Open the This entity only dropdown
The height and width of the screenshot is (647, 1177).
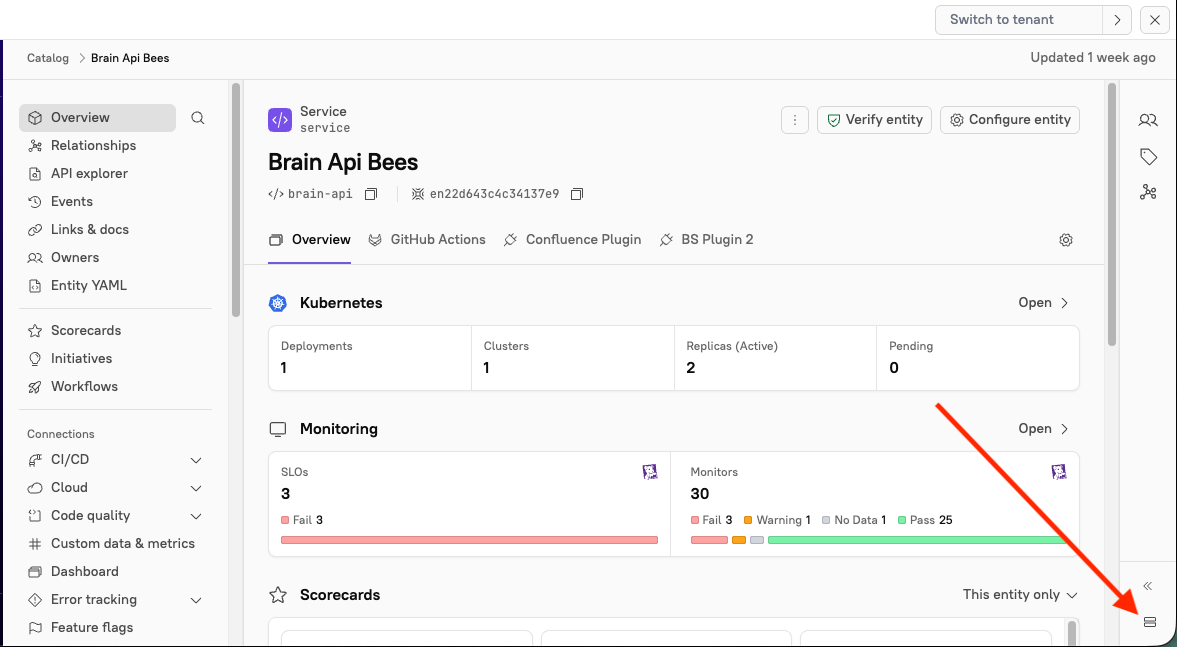pos(1020,595)
